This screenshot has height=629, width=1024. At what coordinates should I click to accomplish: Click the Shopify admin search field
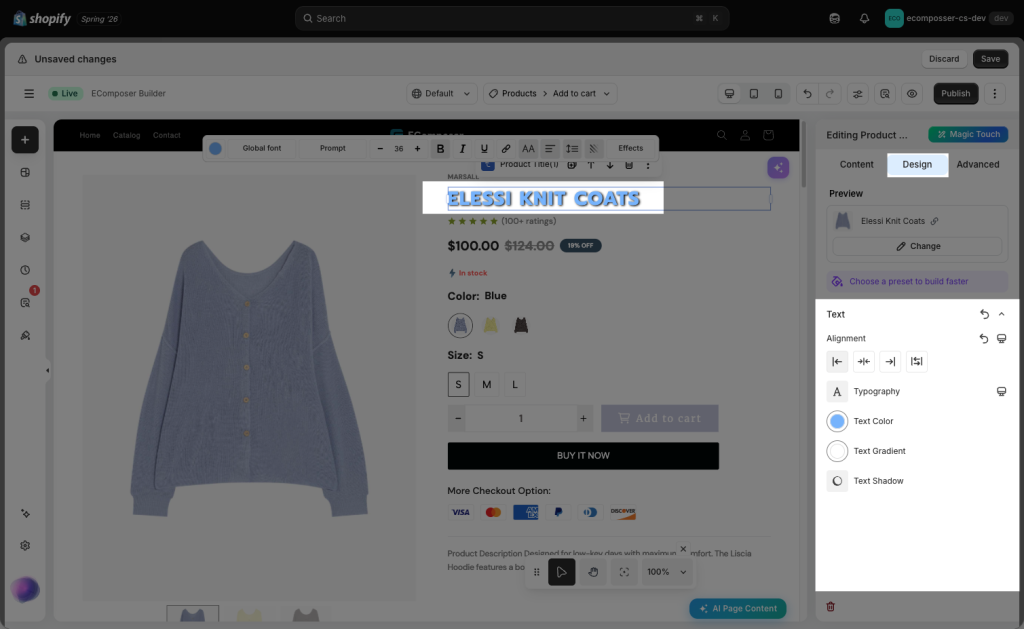[512, 18]
